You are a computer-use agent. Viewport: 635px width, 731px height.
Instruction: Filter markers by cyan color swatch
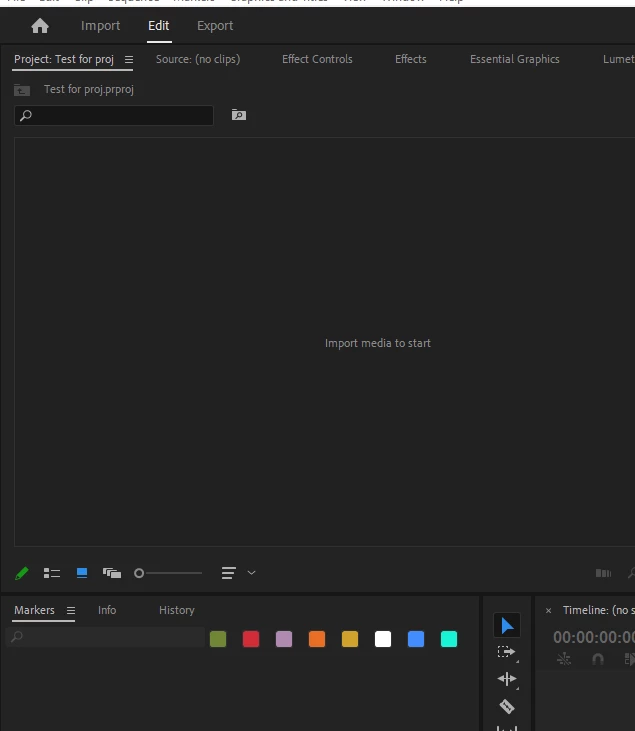pyautogui.click(x=449, y=639)
